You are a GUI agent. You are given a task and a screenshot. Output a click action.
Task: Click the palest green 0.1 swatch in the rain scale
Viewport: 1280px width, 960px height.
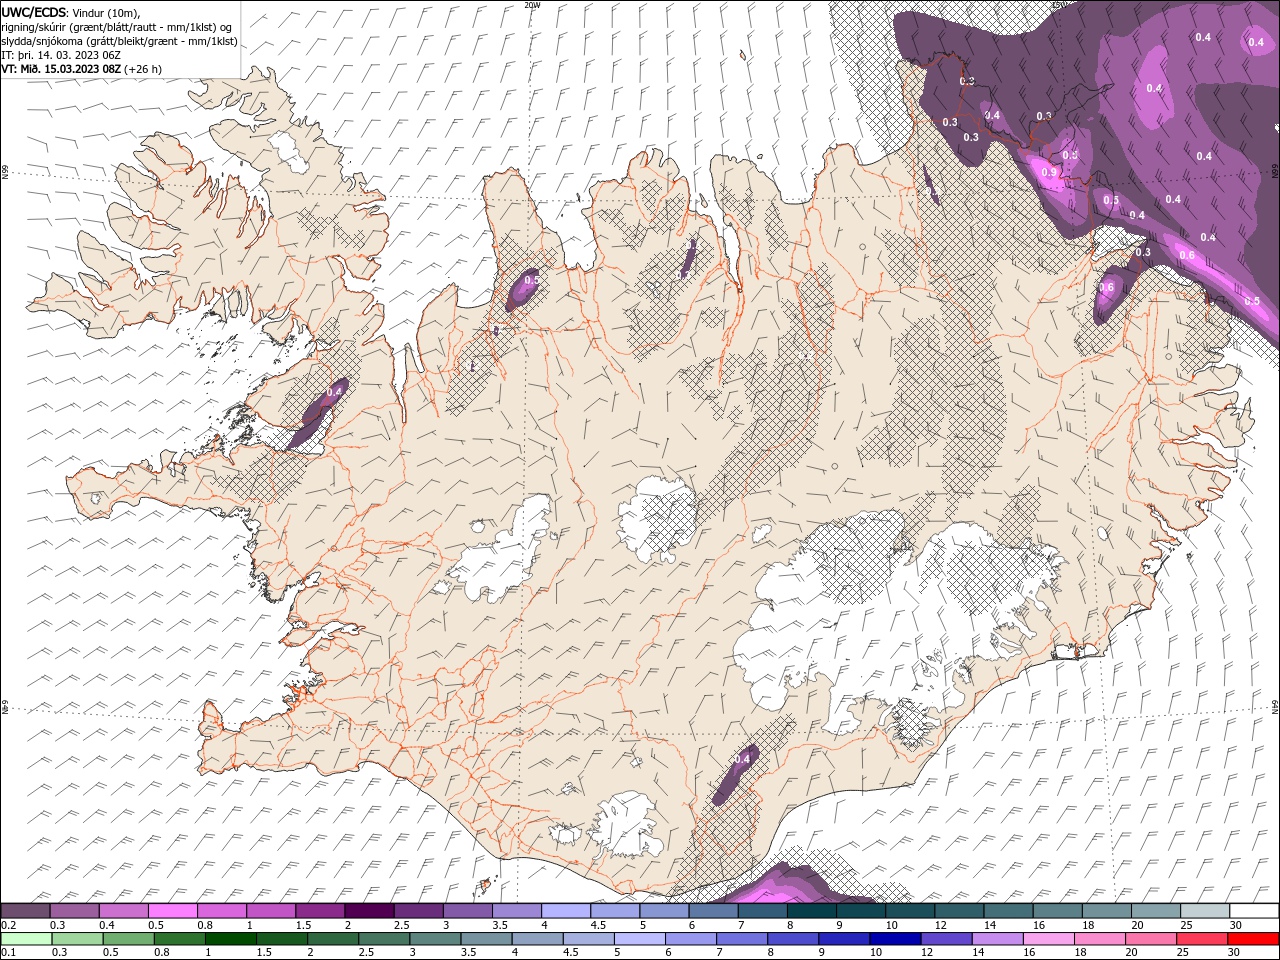pos(26,939)
